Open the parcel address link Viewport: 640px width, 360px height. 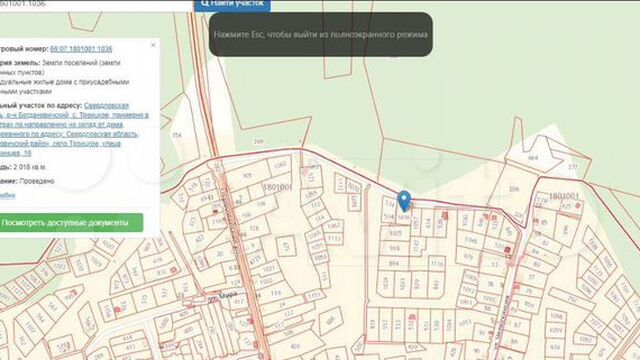(x=73, y=129)
